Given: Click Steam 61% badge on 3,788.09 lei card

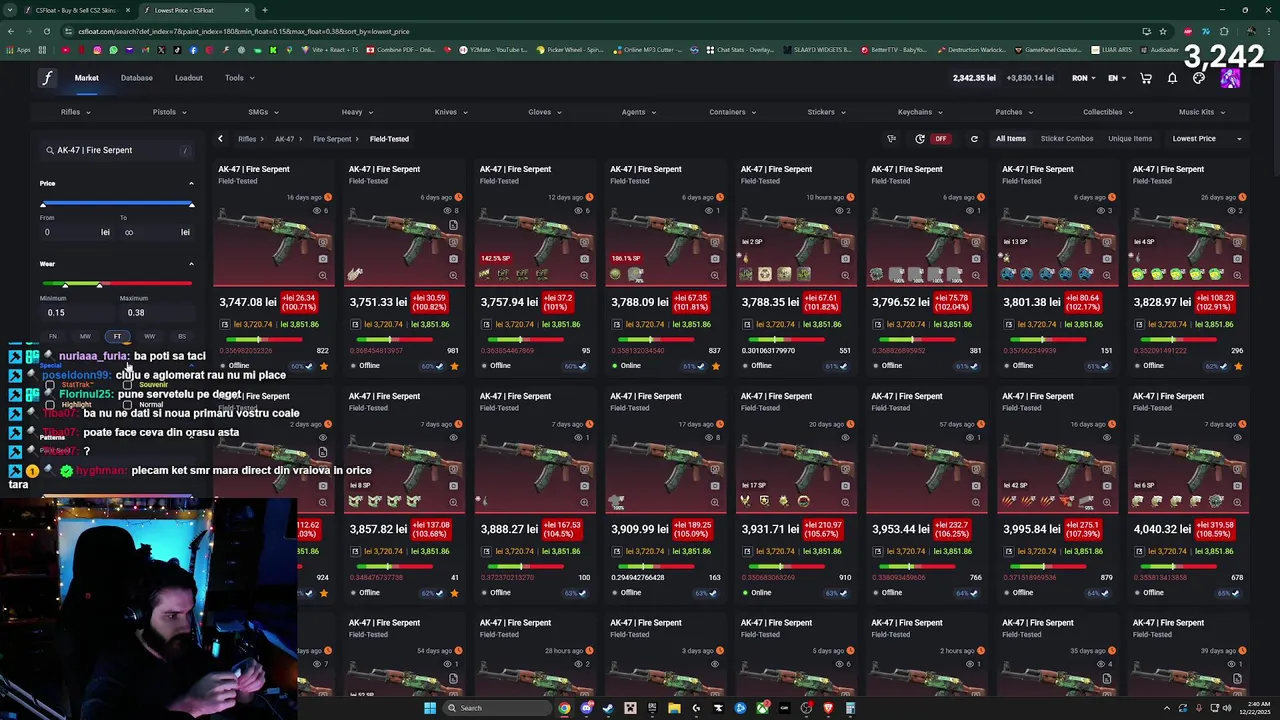Looking at the screenshot, I should coord(692,366).
